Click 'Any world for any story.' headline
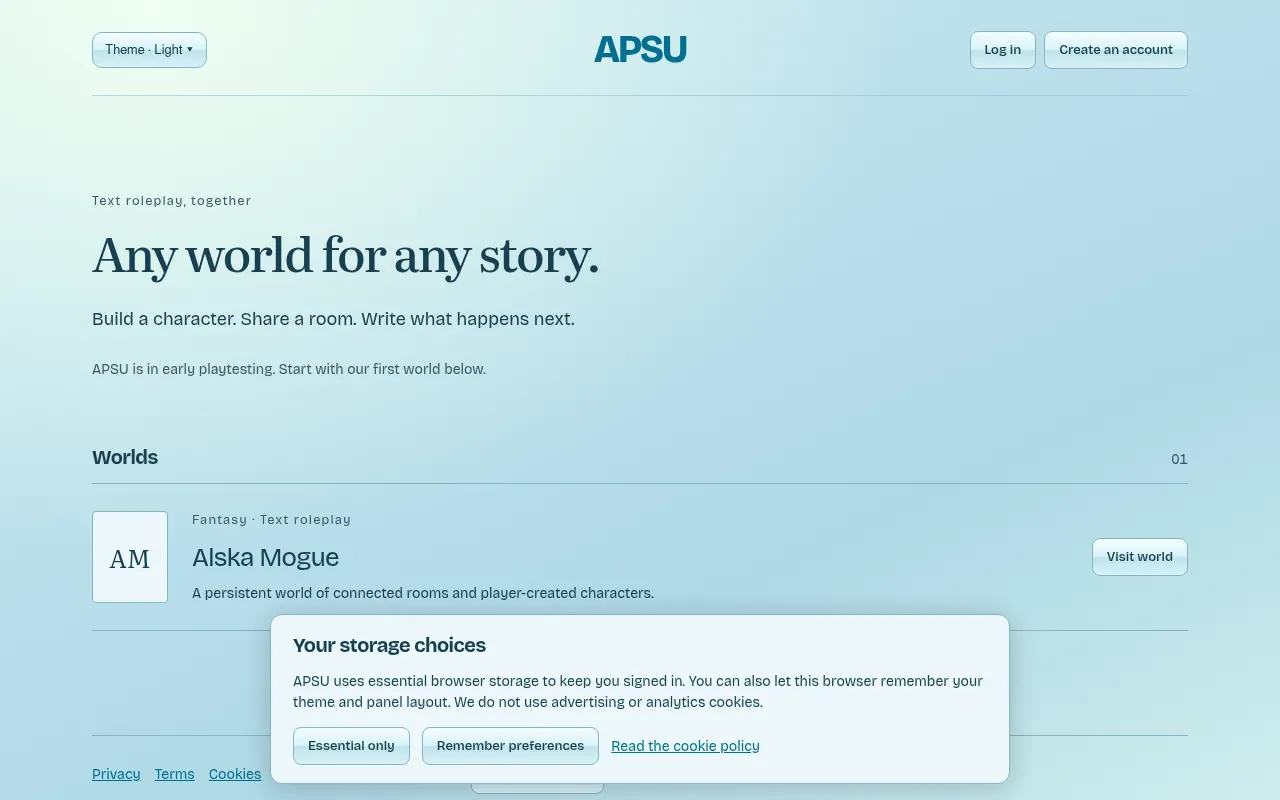This screenshot has height=800, width=1280. click(x=345, y=255)
